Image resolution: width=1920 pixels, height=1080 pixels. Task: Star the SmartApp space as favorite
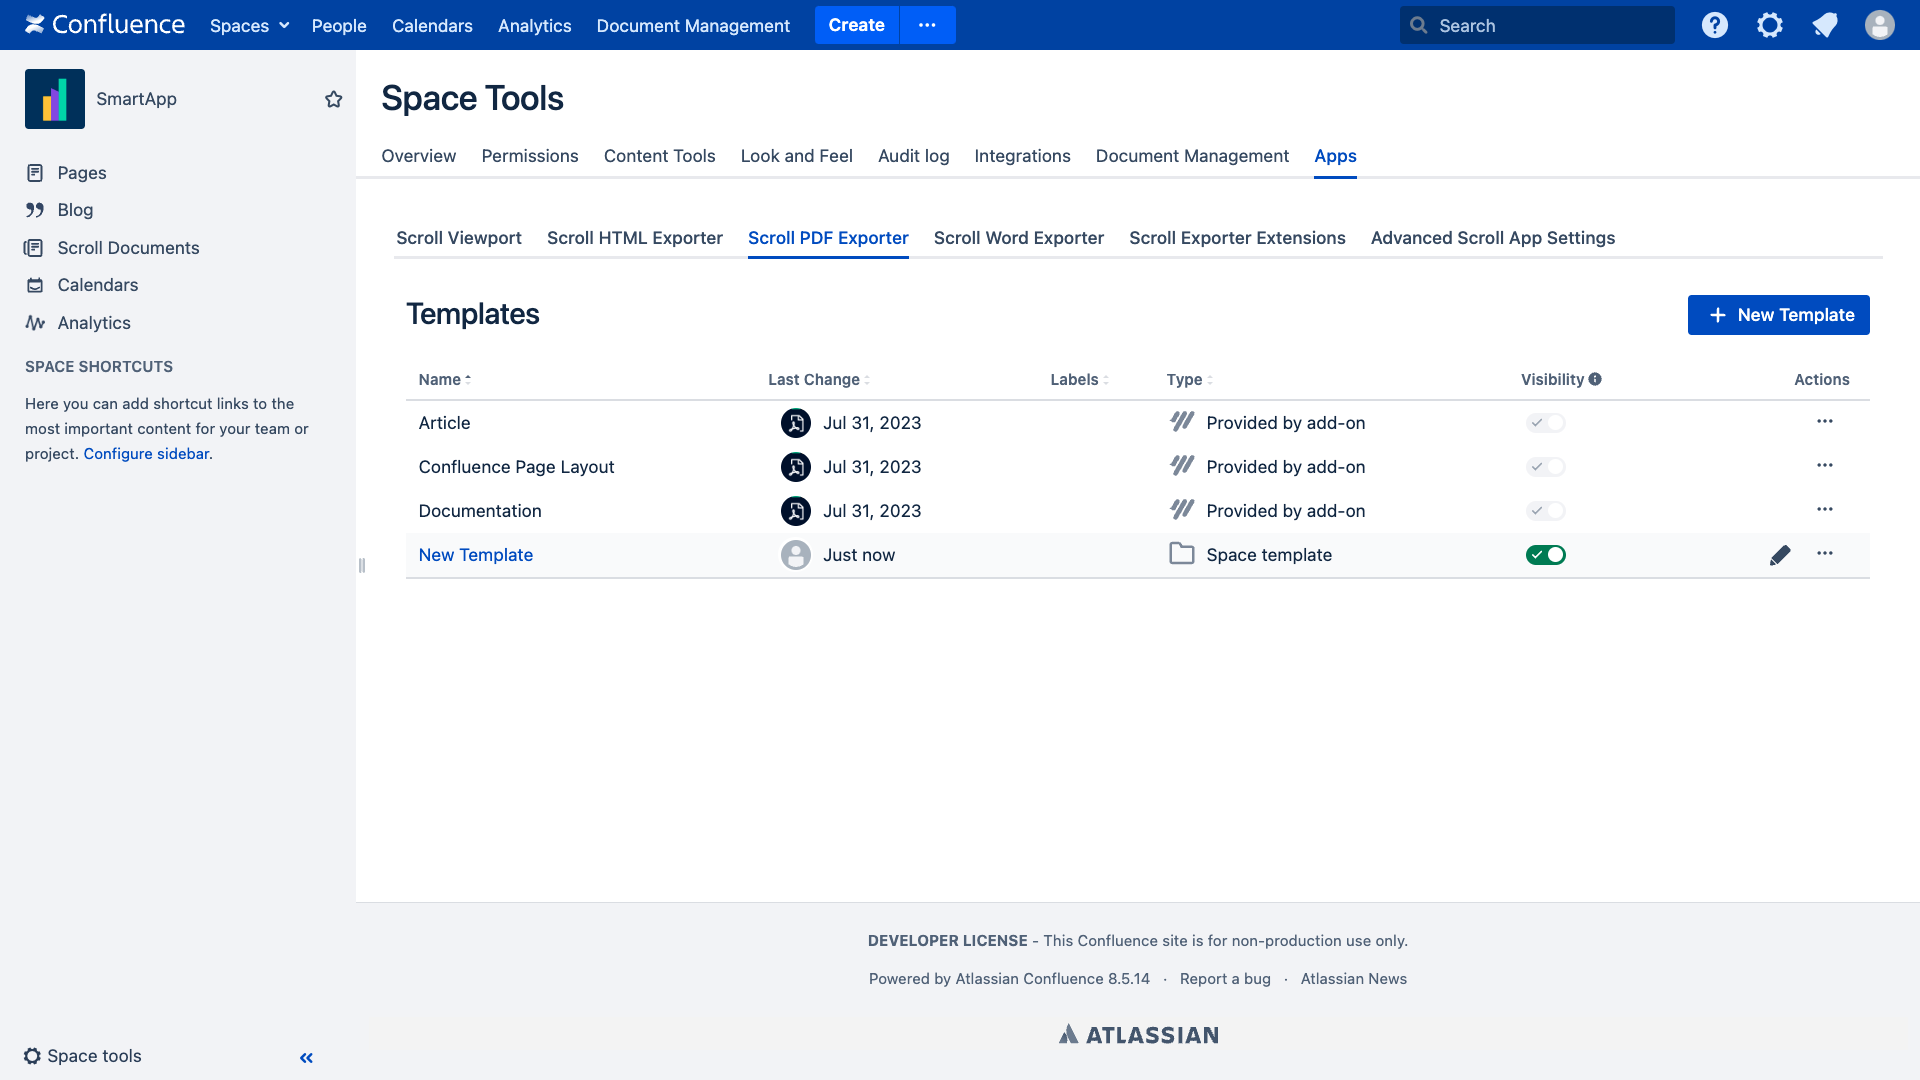point(334,99)
